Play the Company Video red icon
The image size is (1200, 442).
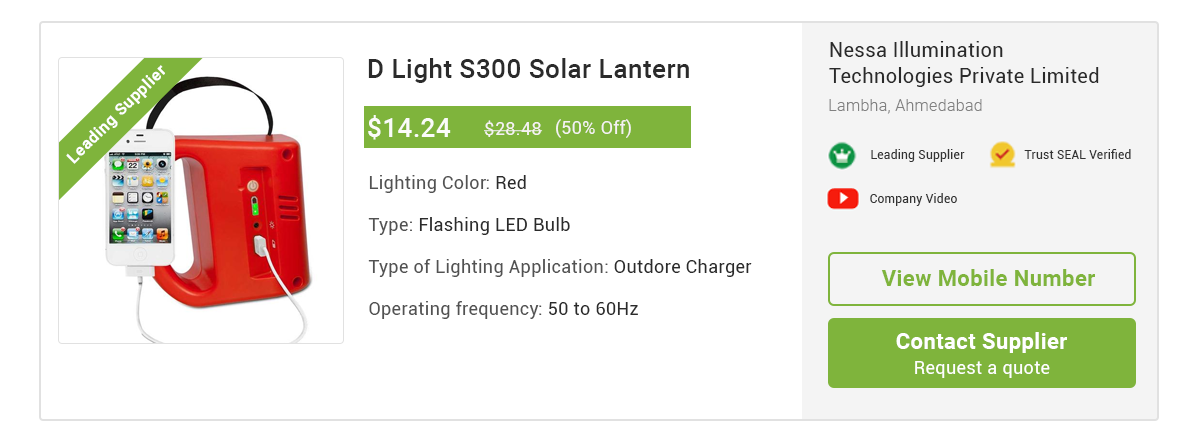point(843,199)
